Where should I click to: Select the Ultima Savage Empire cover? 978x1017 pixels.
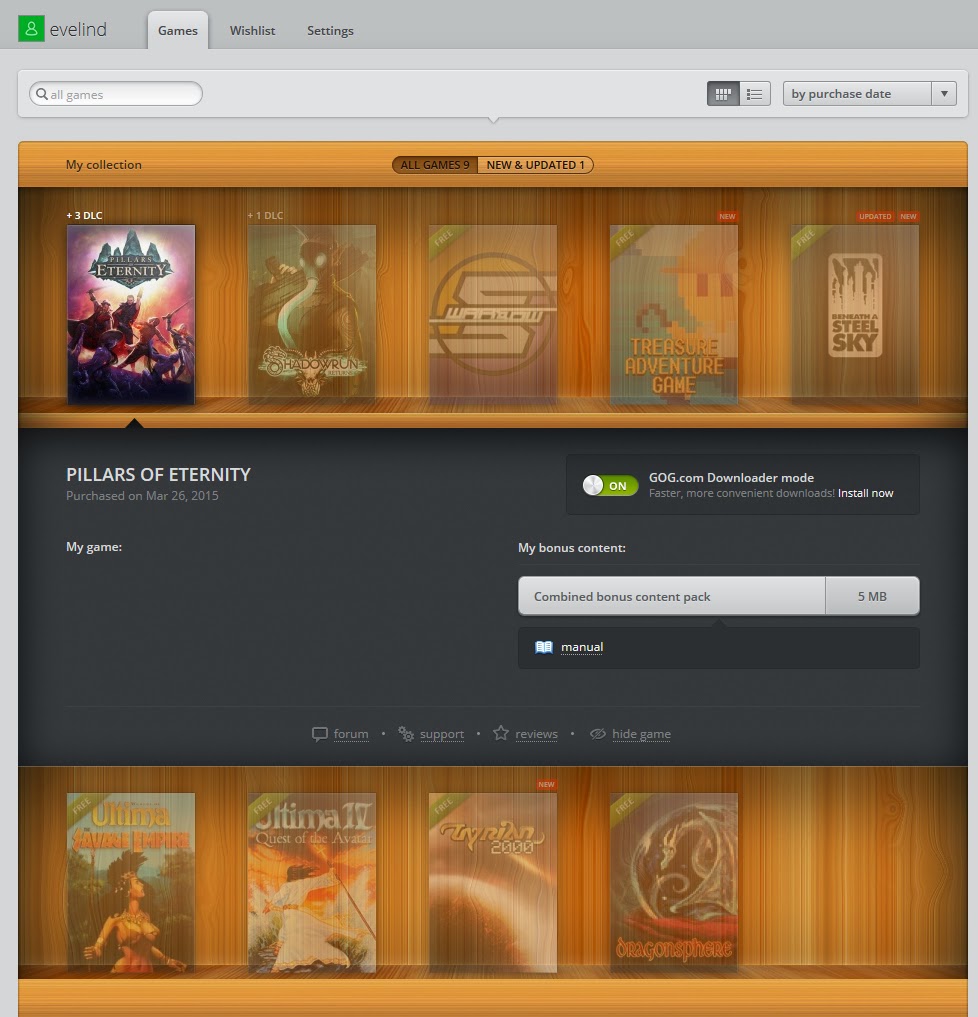pos(131,883)
